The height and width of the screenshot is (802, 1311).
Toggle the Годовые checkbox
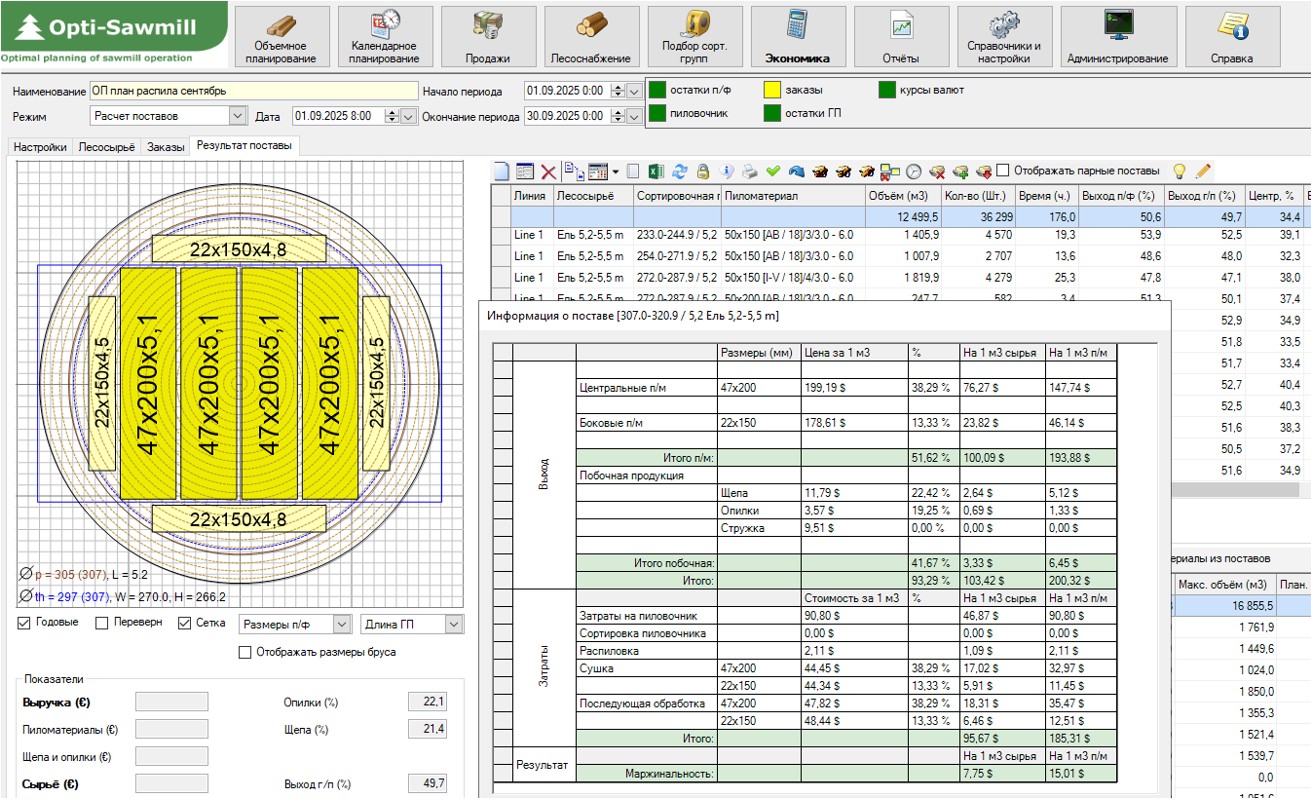coord(25,624)
